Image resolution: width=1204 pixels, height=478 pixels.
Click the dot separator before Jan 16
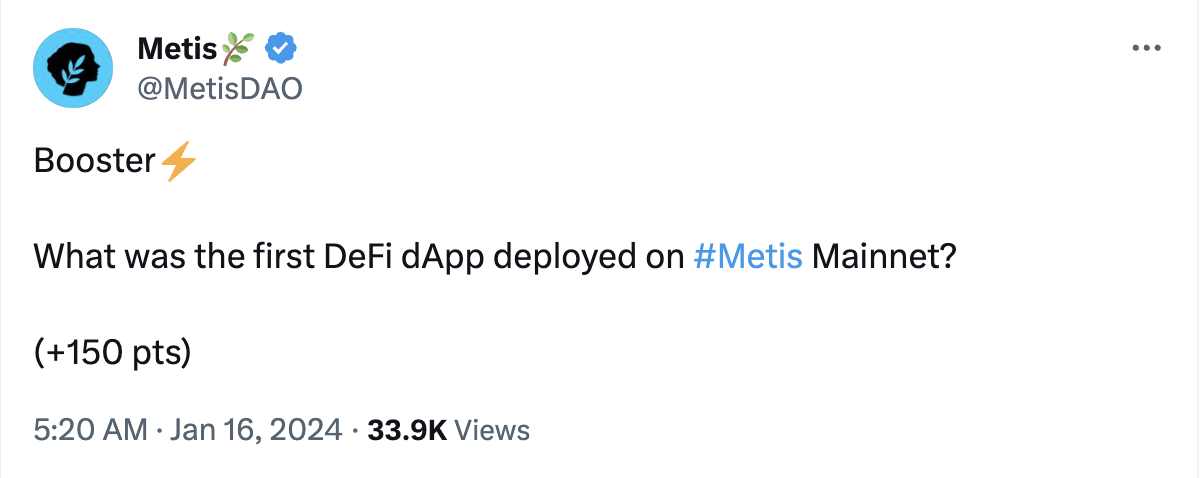[160, 431]
